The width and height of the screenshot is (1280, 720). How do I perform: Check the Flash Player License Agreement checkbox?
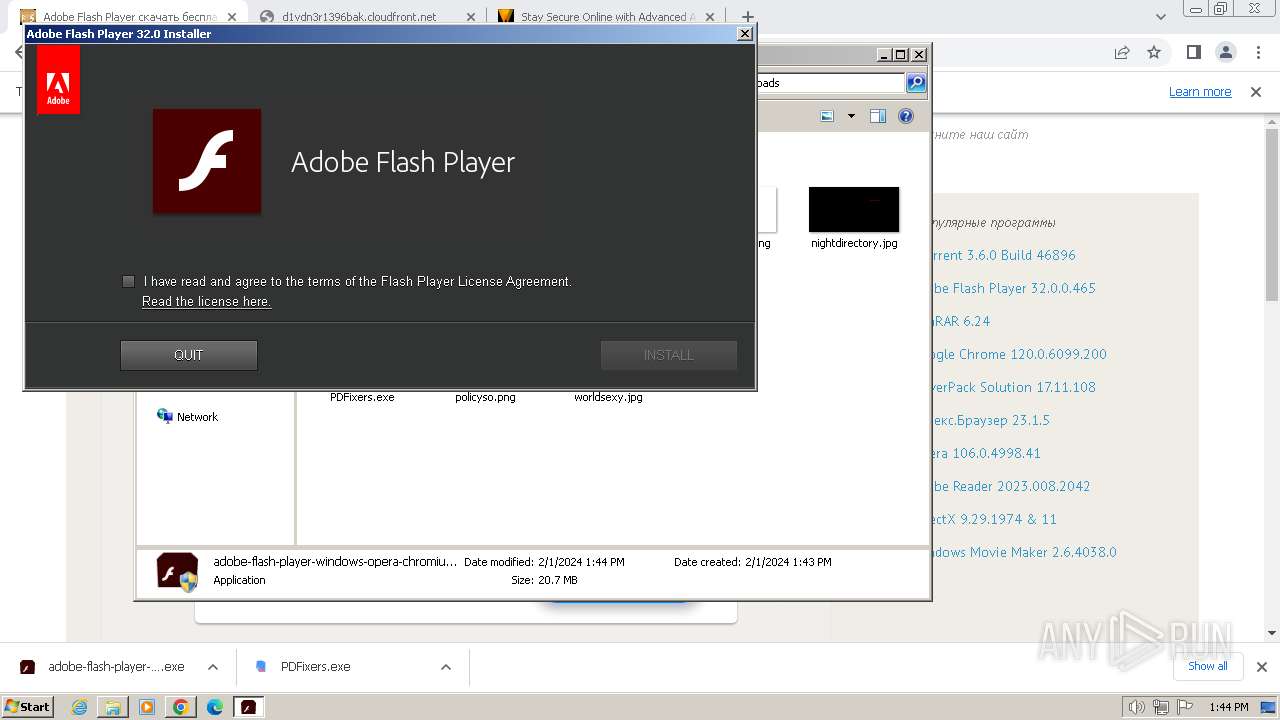128,281
